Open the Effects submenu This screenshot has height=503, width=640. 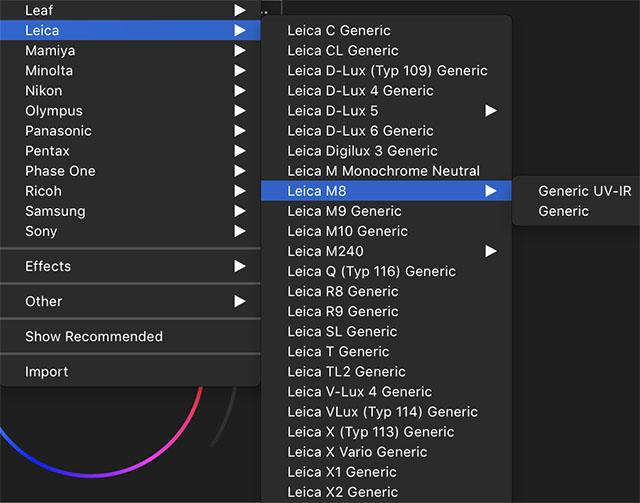tap(130, 266)
